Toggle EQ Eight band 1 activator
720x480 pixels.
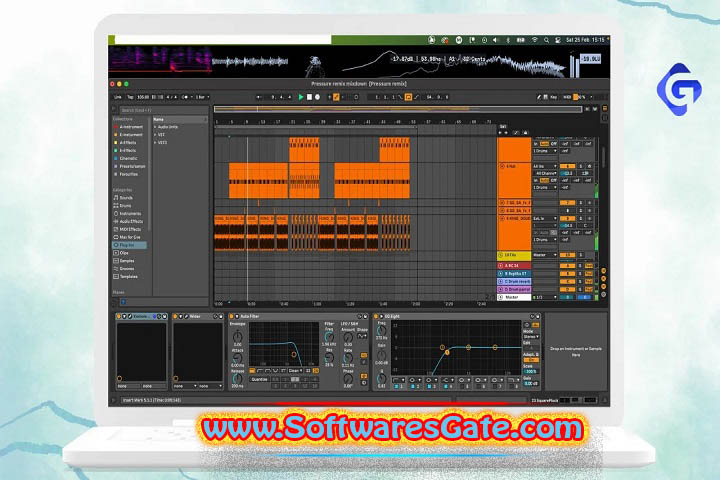click(x=397, y=387)
